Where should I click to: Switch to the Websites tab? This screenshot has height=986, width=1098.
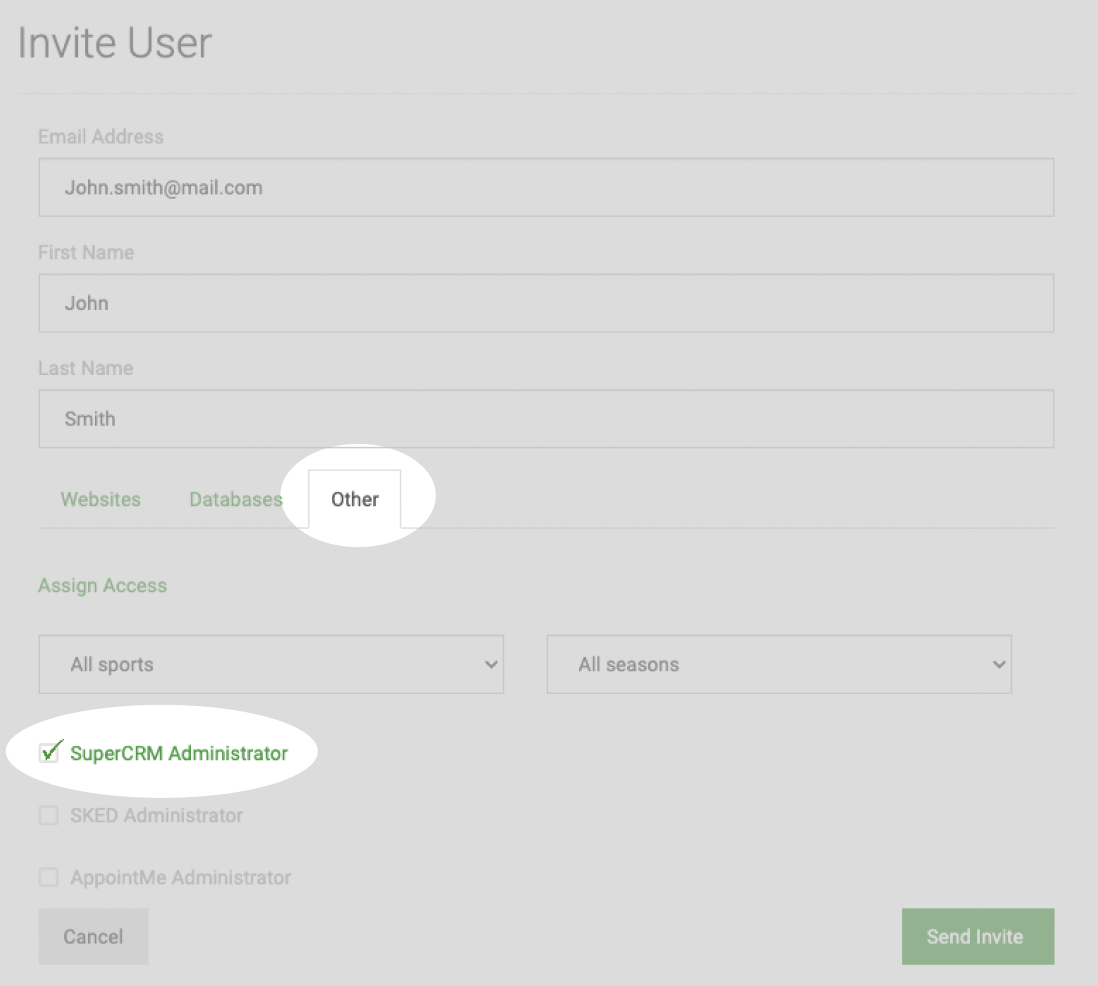[x=100, y=499]
